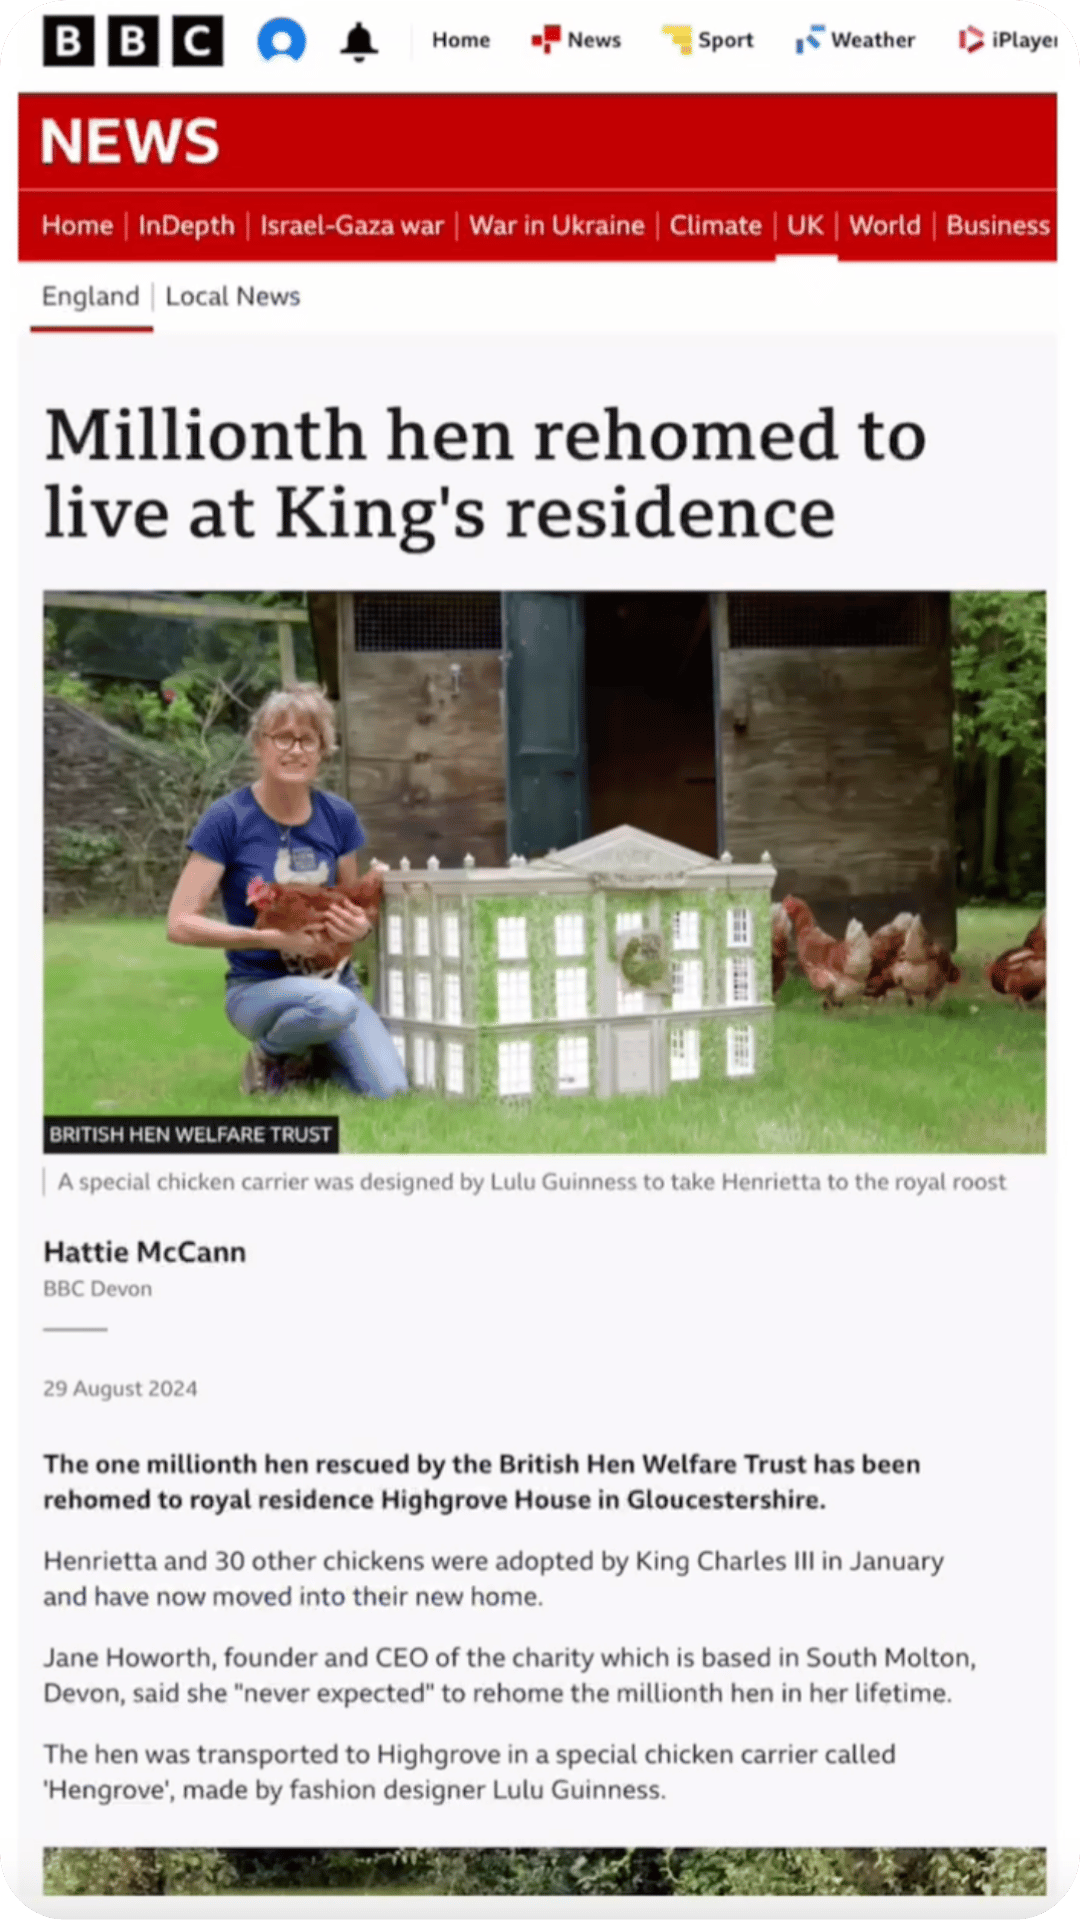Select Home in red news menu
1080x1920 pixels.
click(77, 226)
